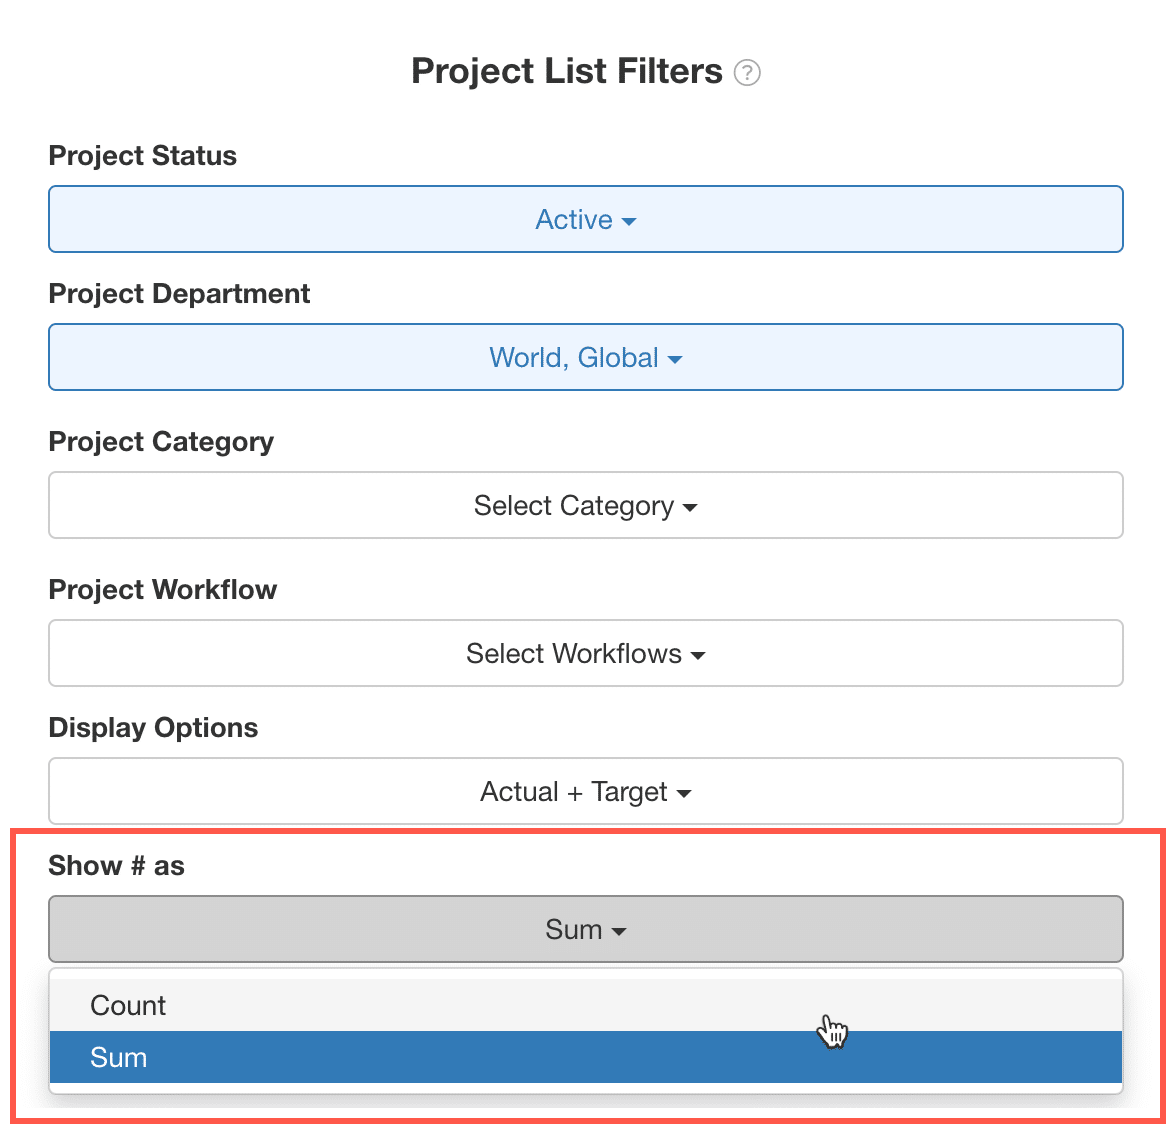Expand the 'Actual + Target' display dropdown
This screenshot has height=1148, width=1176.
click(586, 791)
